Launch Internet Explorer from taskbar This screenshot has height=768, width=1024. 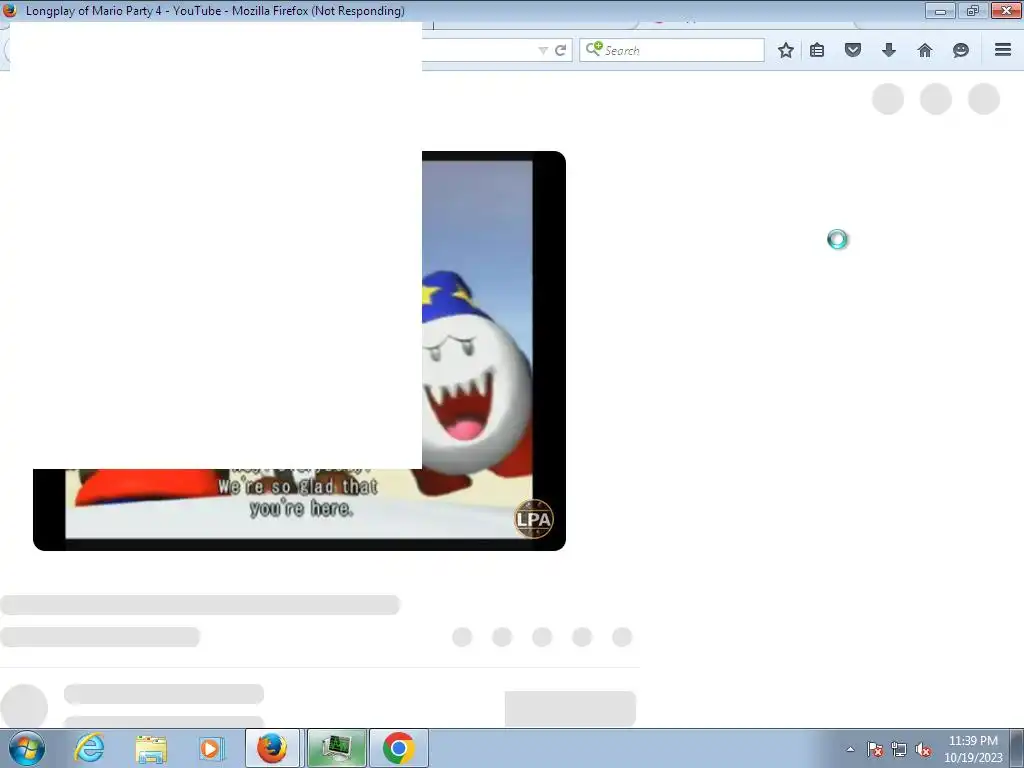[x=89, y=748]
